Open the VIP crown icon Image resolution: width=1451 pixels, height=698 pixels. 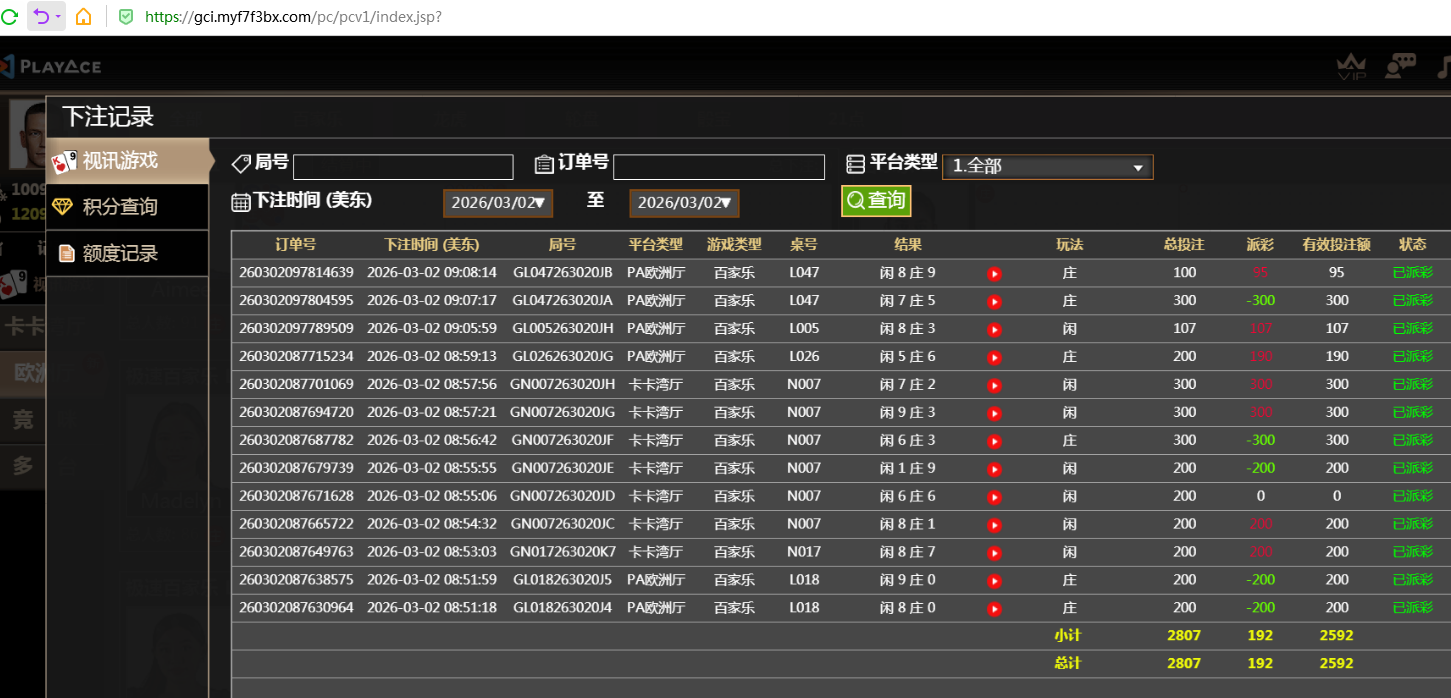(x=1352, y=66)
